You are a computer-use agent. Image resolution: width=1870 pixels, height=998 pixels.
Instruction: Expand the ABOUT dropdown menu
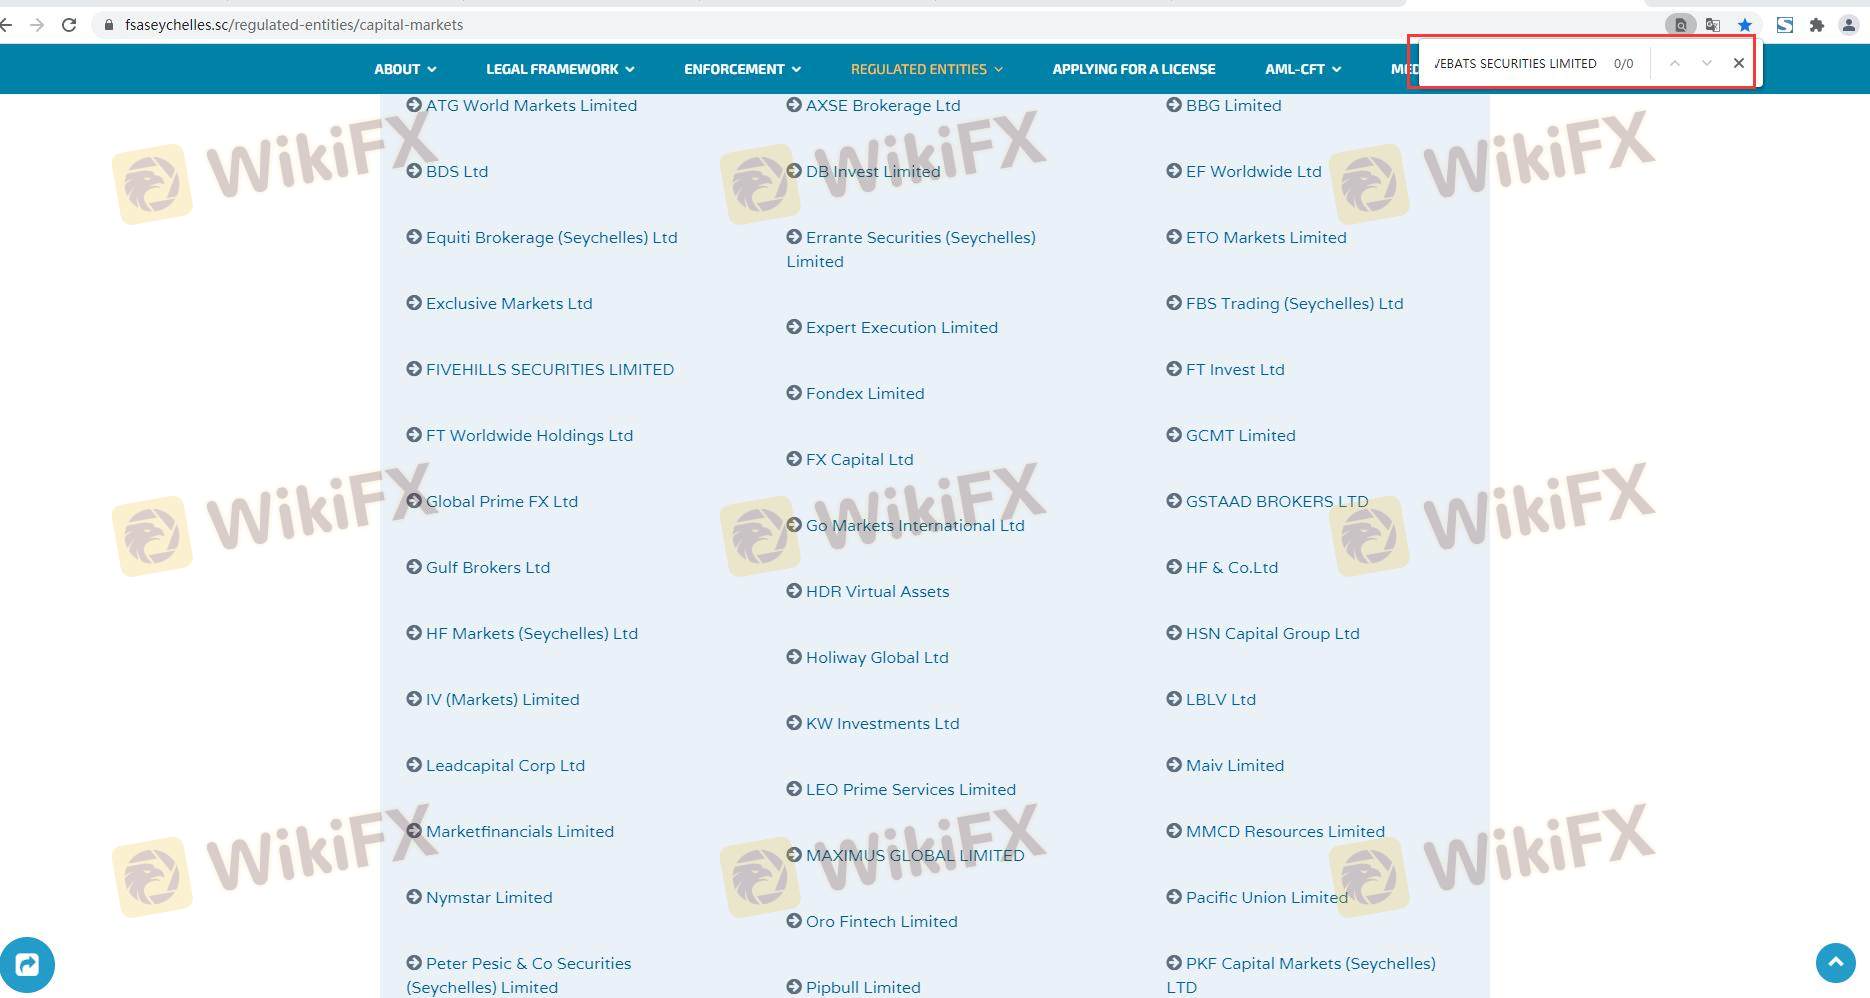pos(405,69)
